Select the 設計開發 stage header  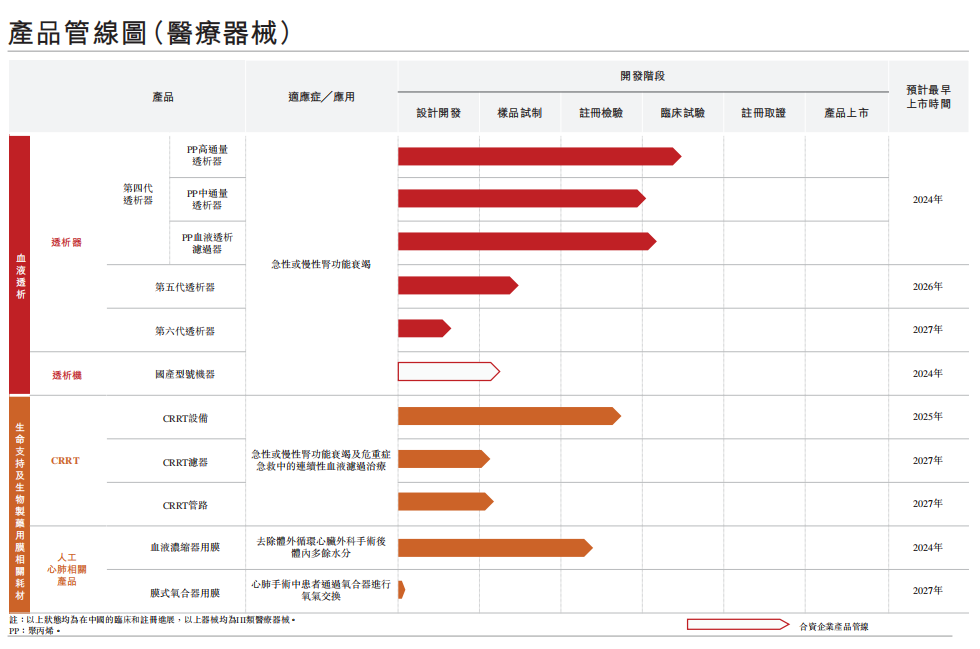tap(439, 113)
